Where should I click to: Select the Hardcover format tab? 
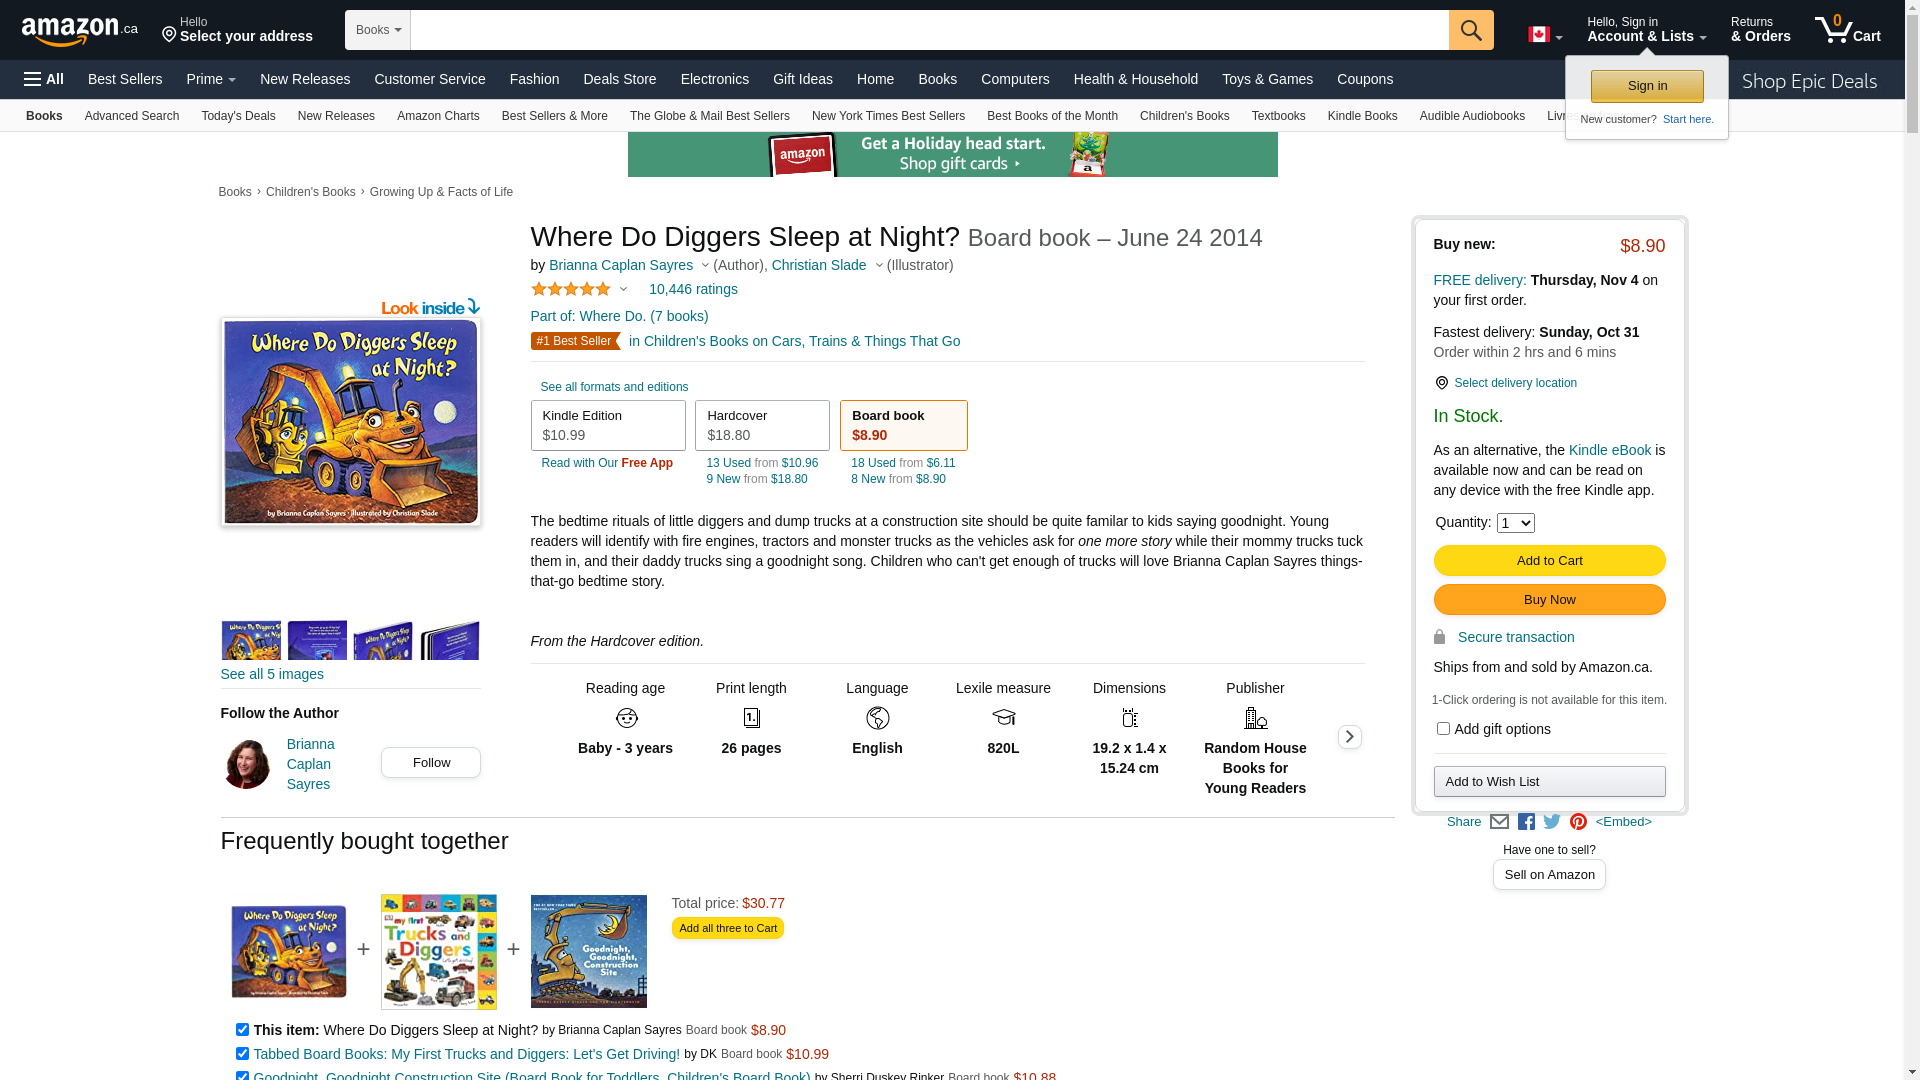click(x=762, y=425)
